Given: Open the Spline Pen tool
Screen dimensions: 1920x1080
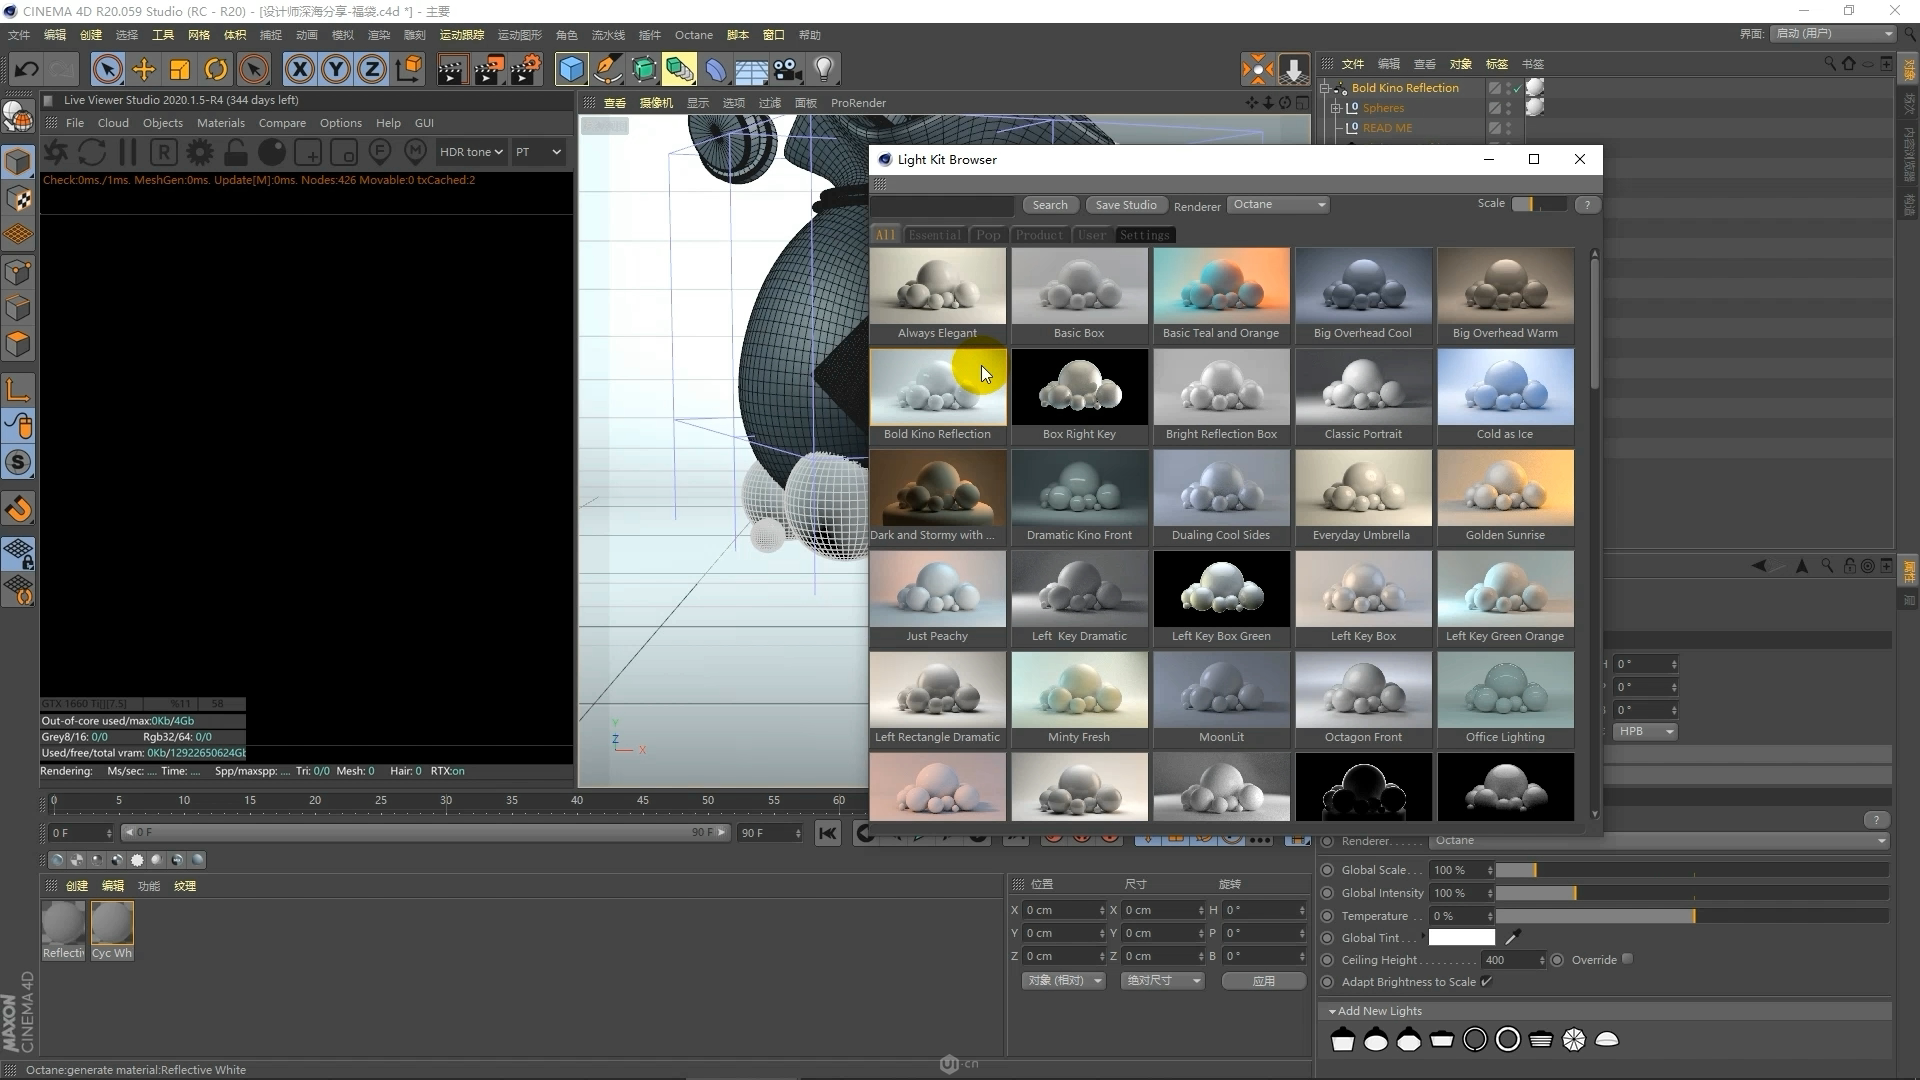Looking at the screenshot, I should [607, 69].
